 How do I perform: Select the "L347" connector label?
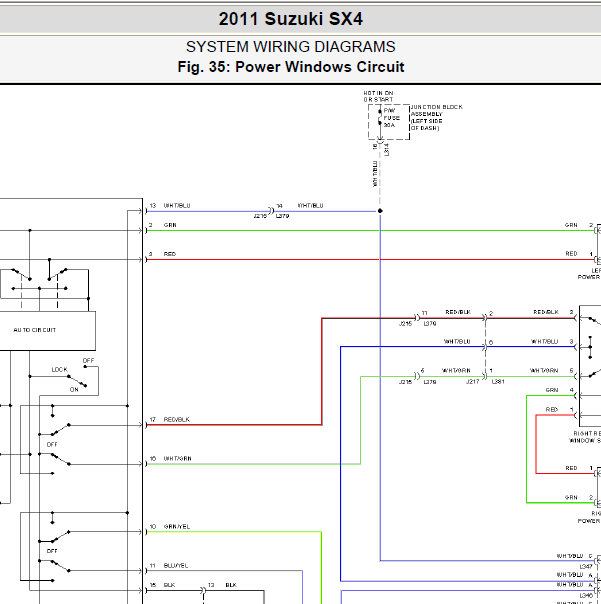coord(586,566)
